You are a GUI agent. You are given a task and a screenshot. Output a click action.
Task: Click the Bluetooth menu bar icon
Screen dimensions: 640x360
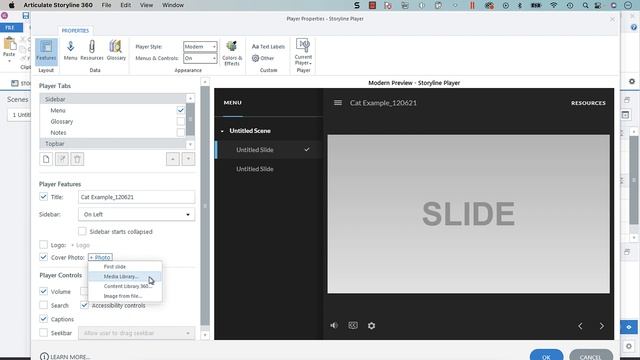(520, 5)
